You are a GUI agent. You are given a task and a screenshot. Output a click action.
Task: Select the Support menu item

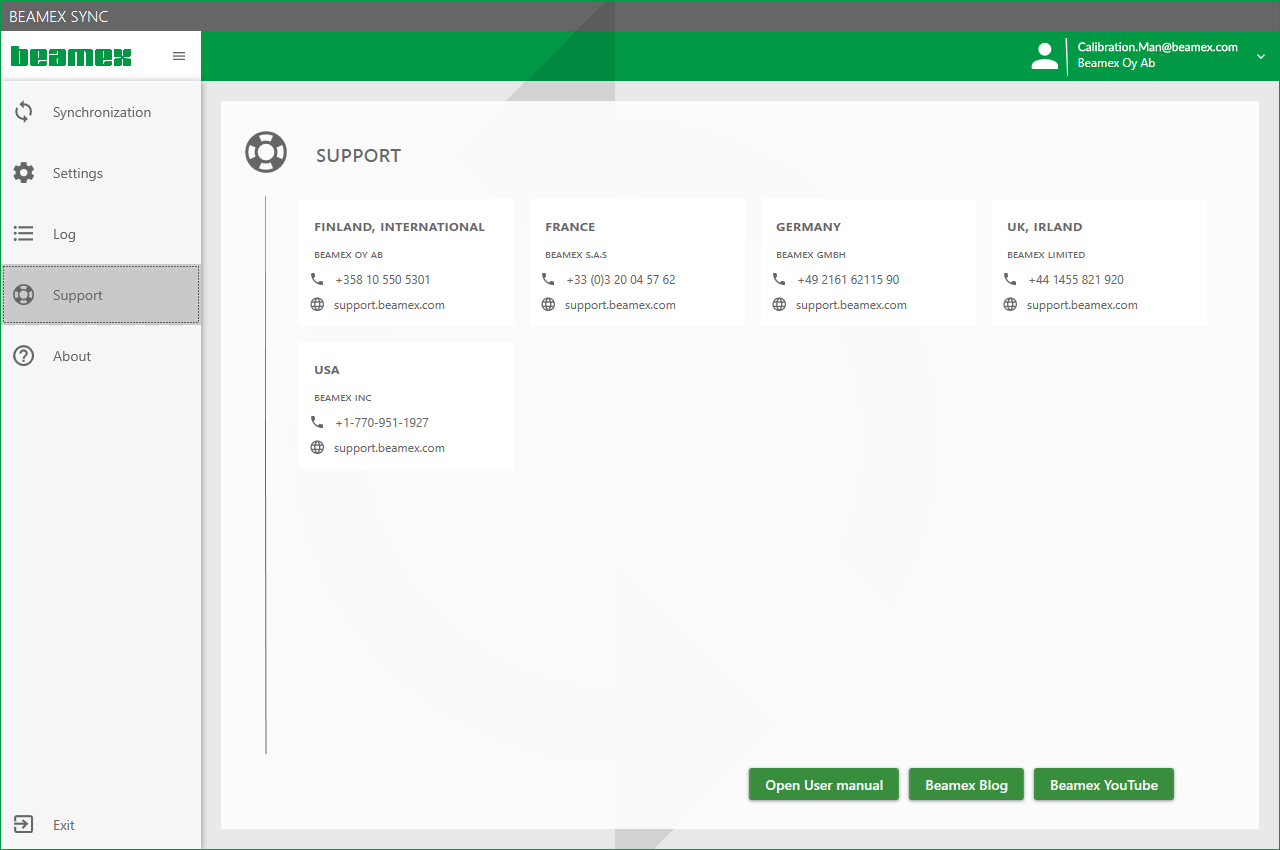[x=101, y=295]
